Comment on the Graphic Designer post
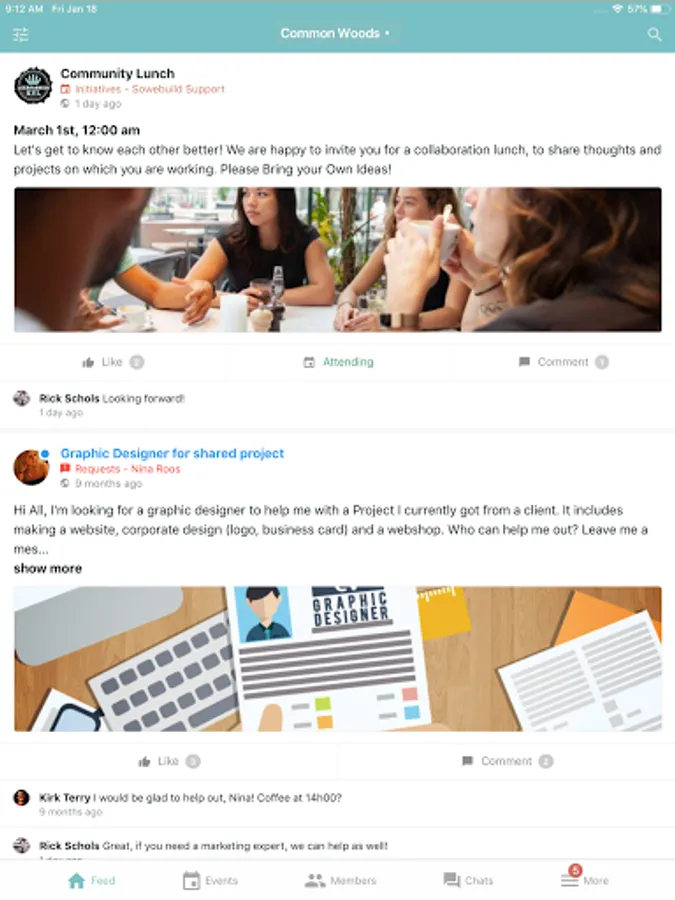Image resolution: width=675 pixels, height=900 pixels. [x=507, y=761]
